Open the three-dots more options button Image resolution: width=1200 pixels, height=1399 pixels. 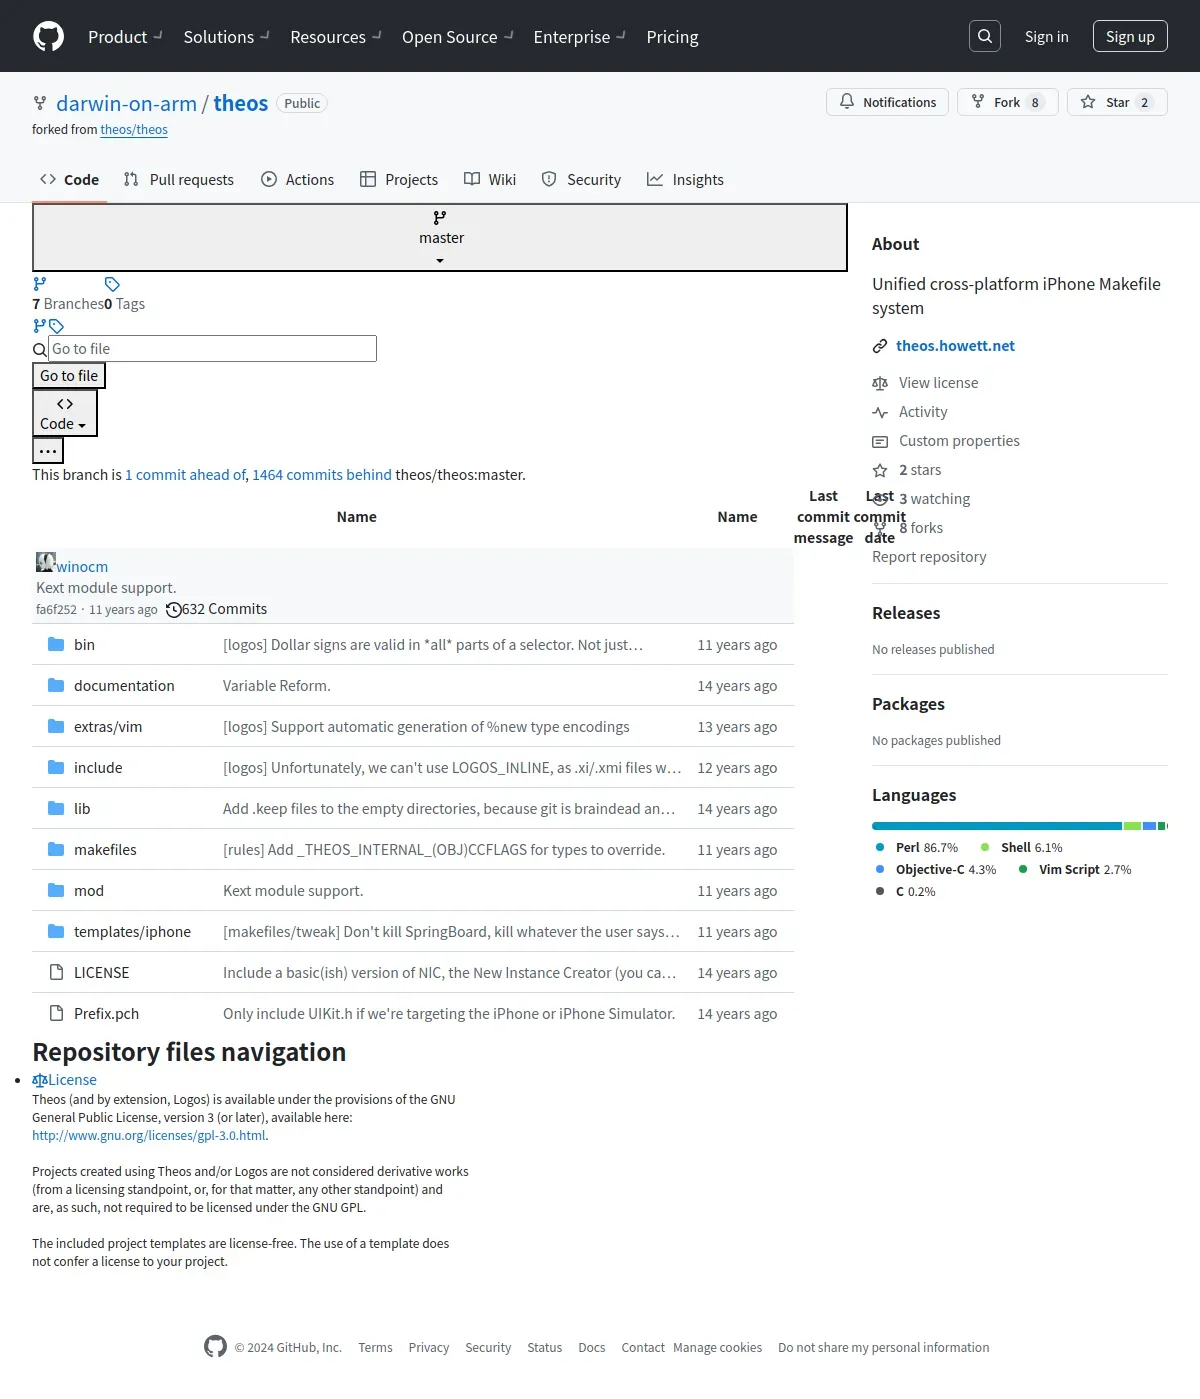[48, 451]
